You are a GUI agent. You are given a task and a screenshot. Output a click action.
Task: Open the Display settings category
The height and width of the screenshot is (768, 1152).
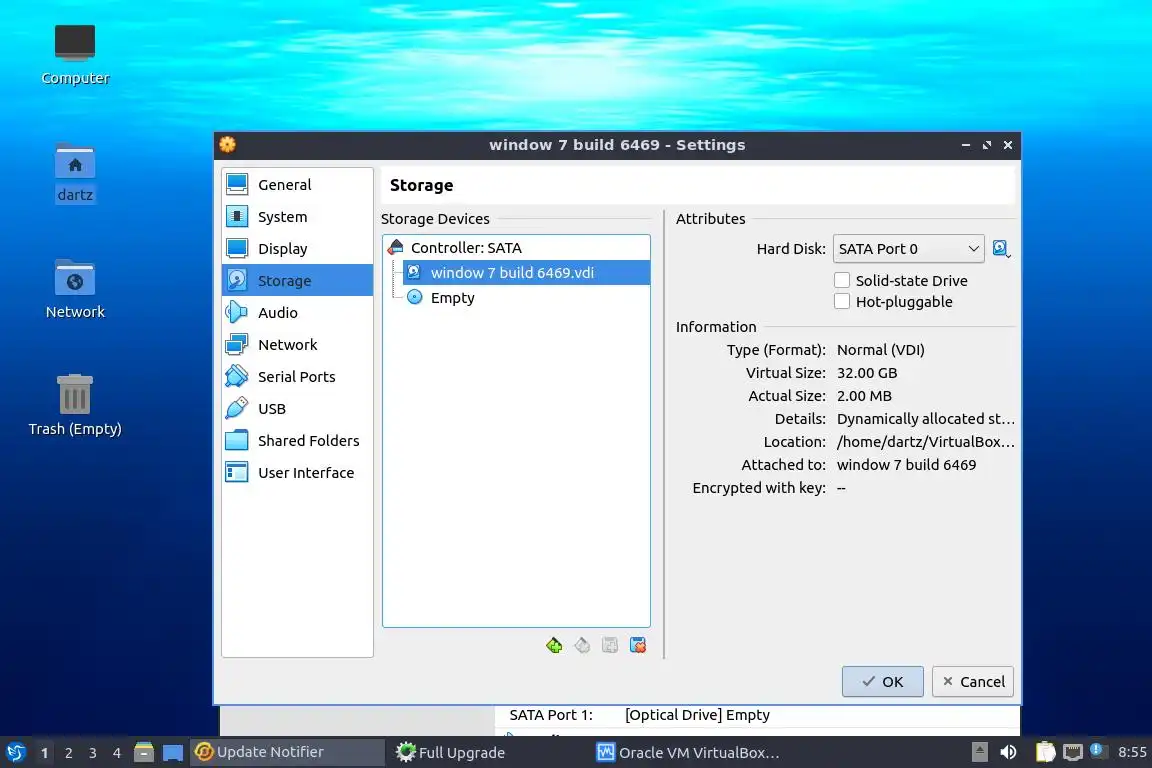[298, 248]
